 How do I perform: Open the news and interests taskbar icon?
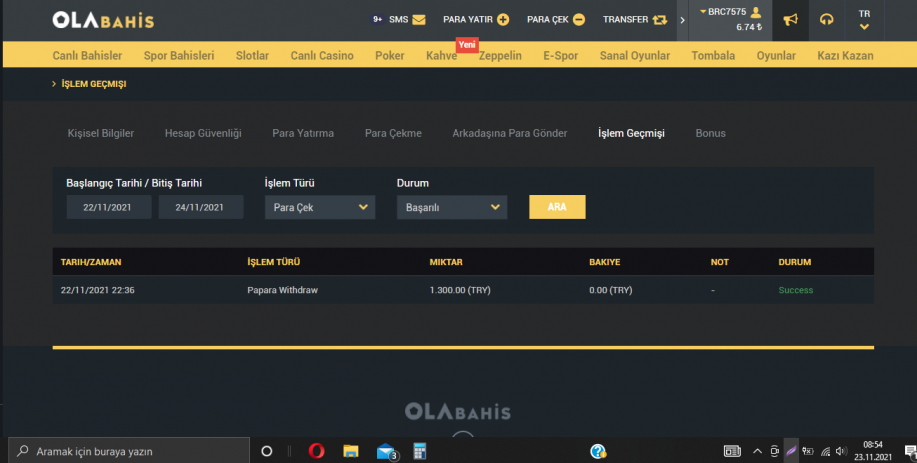tap(732, 451)
